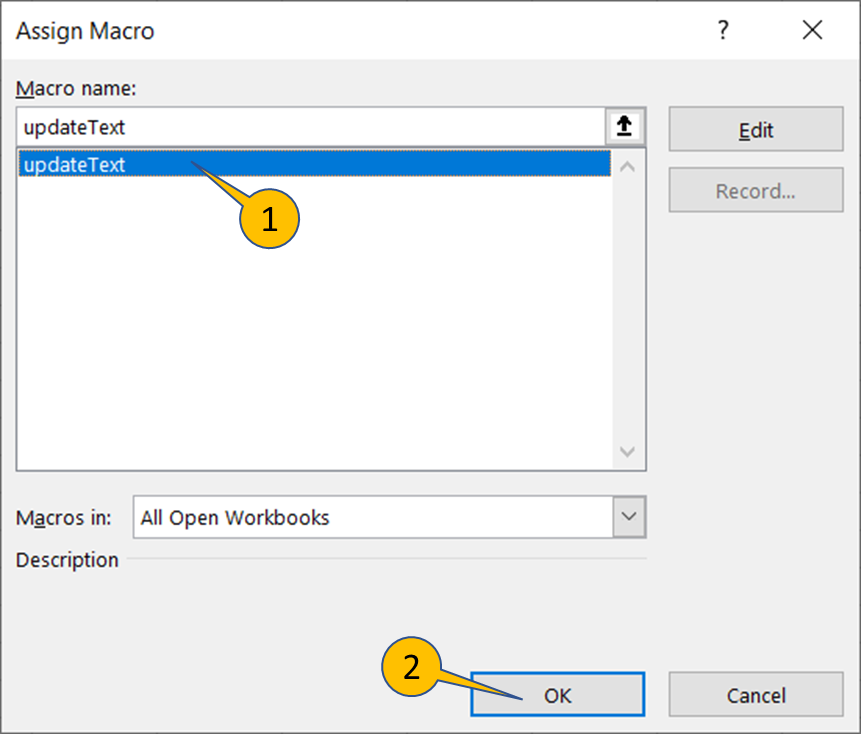Screen dimensions: 861x734
Task: Click the collapse dialog arrow icon
Action: point(625,127)
